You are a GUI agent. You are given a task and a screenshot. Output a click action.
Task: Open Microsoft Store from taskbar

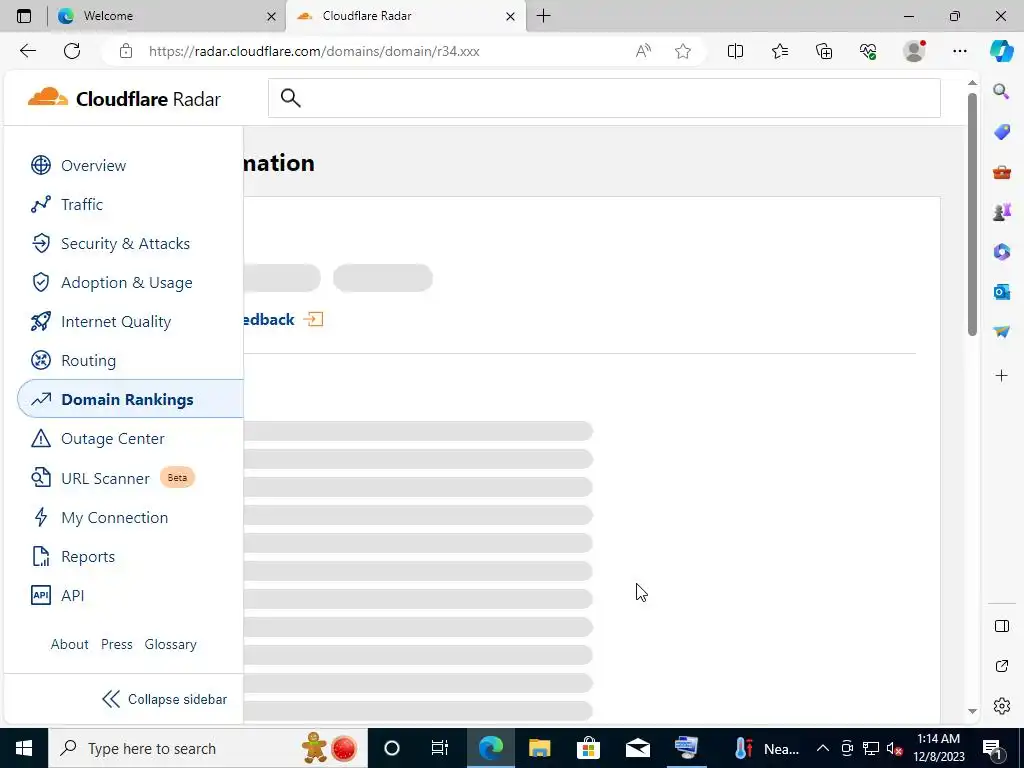[x=588, y=748]
